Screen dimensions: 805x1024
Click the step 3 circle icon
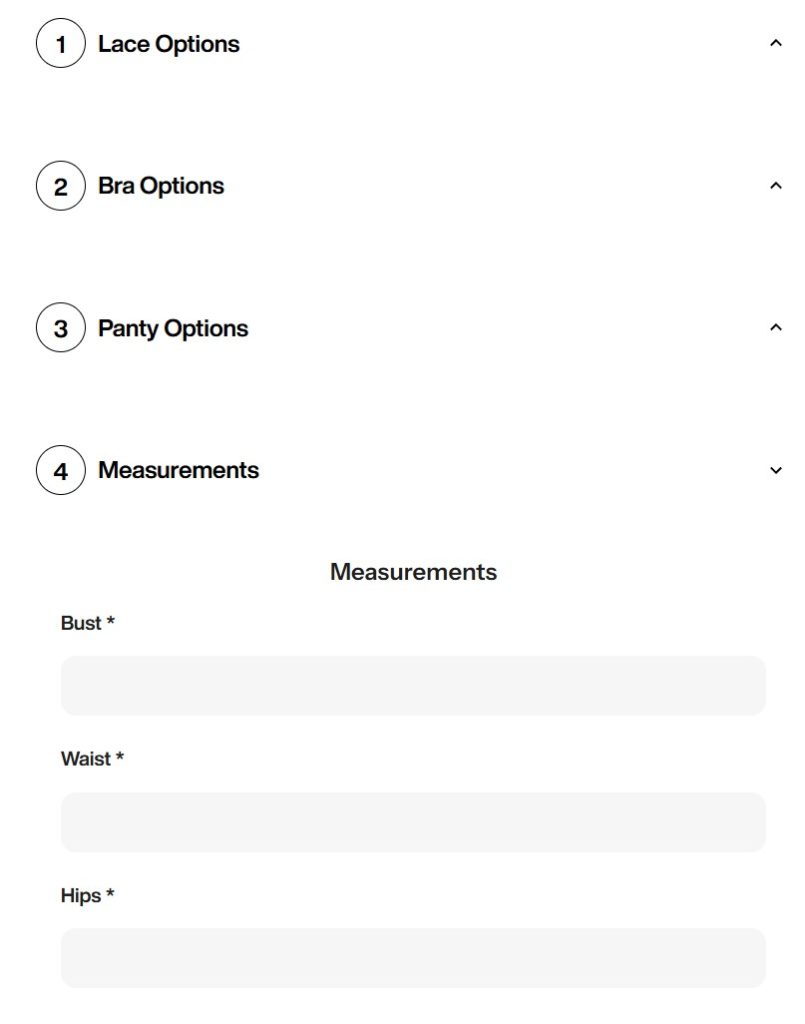tap(61, 328)
